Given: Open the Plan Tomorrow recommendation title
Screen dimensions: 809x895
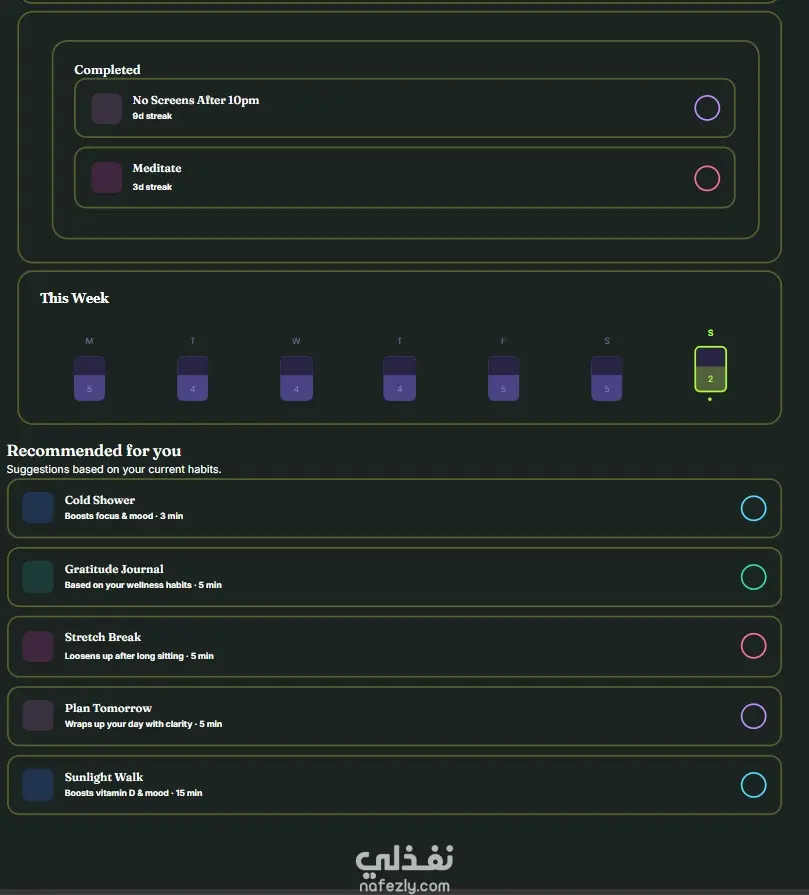Looking at the screenshot, I should [108, 708].
